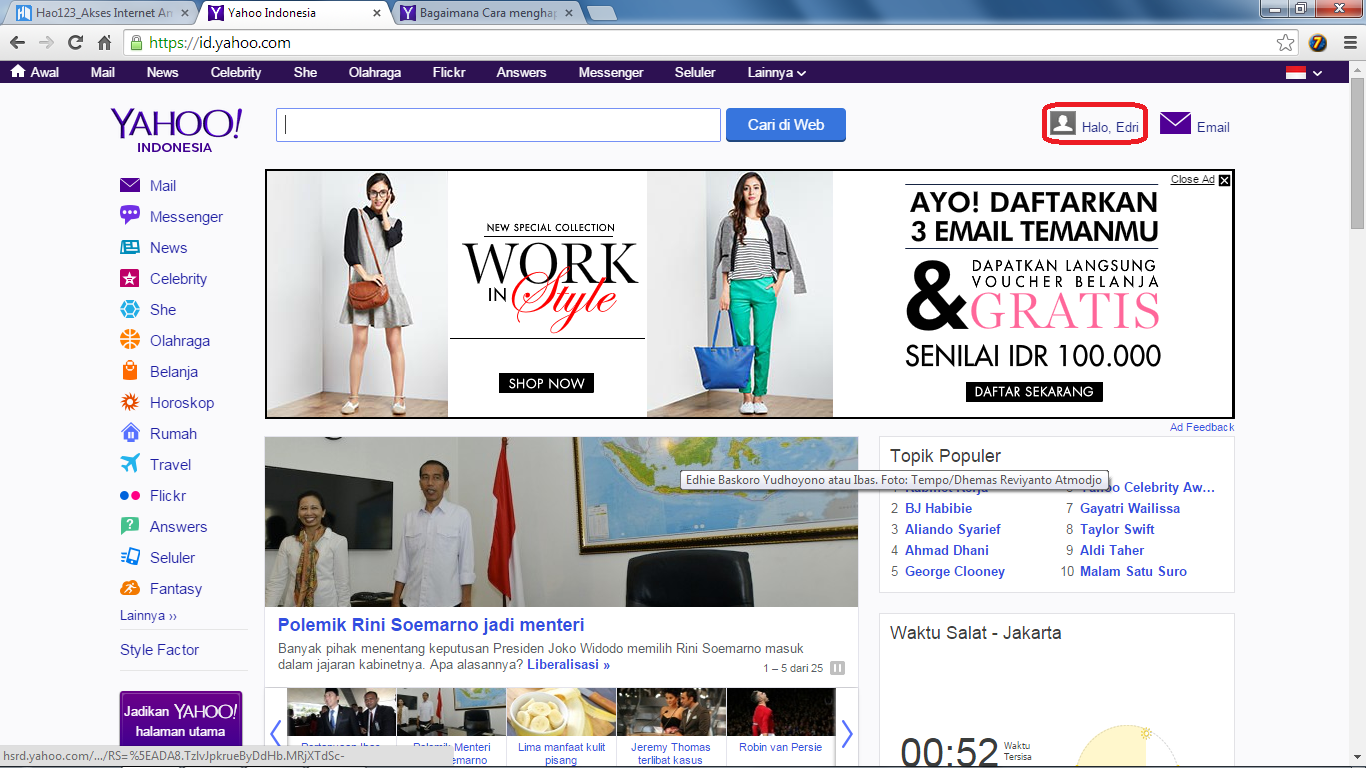Click the Travel airplane icon in the sidebar
The width and height of the screenshot is (1366, 768).
130,464
